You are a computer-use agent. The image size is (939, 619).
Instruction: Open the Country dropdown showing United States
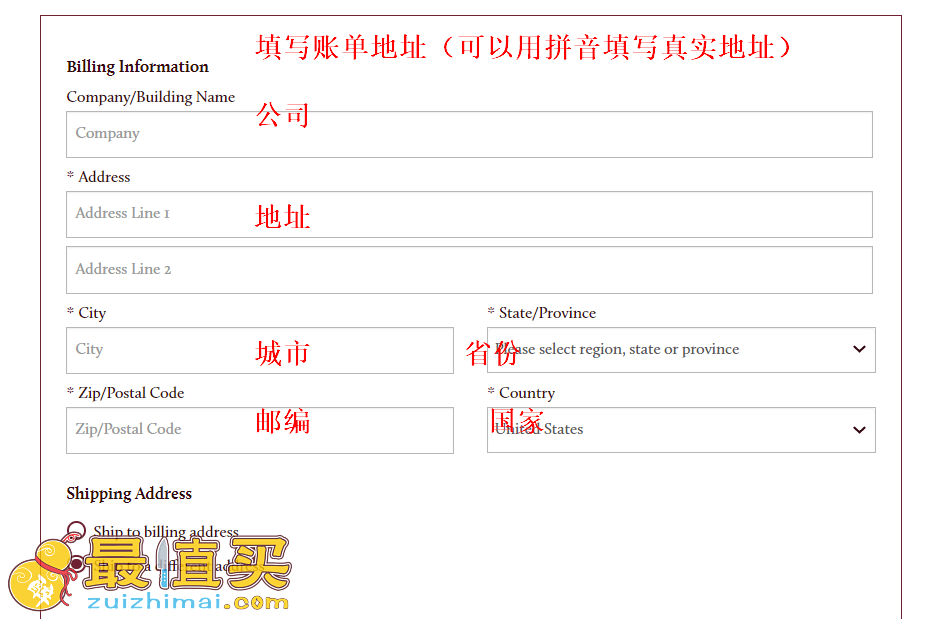click(x=681, y=430)
